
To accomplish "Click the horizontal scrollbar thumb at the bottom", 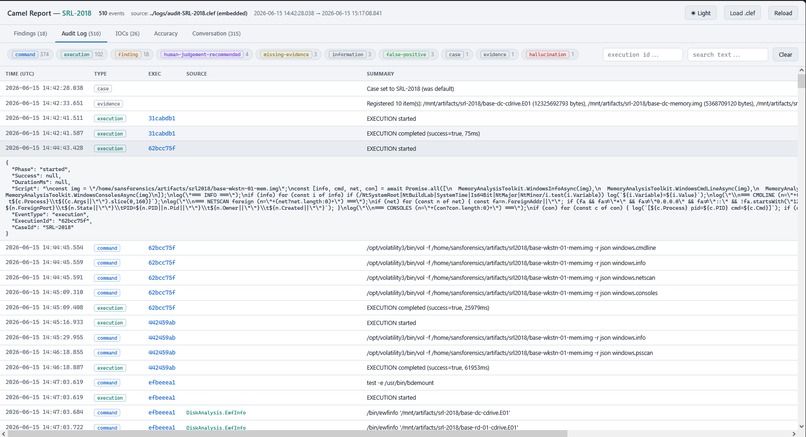I will pos(287,433).
